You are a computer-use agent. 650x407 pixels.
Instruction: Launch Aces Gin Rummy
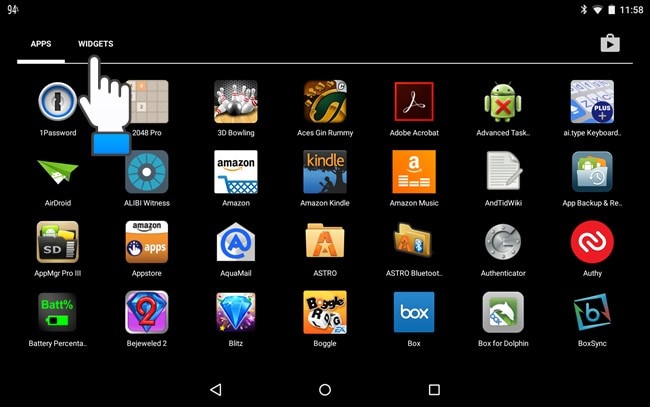[x=325, y=102]
